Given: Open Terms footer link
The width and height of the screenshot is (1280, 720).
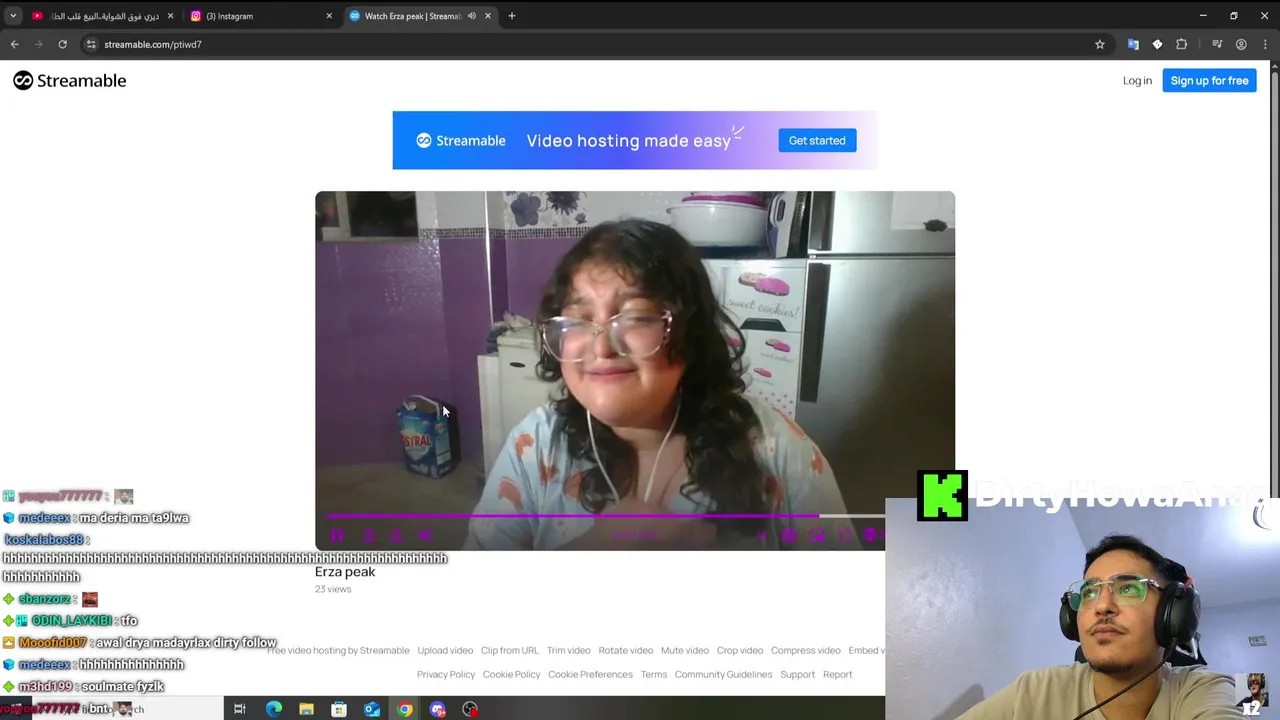Looking at the screenshot, I should coord(654,674).
